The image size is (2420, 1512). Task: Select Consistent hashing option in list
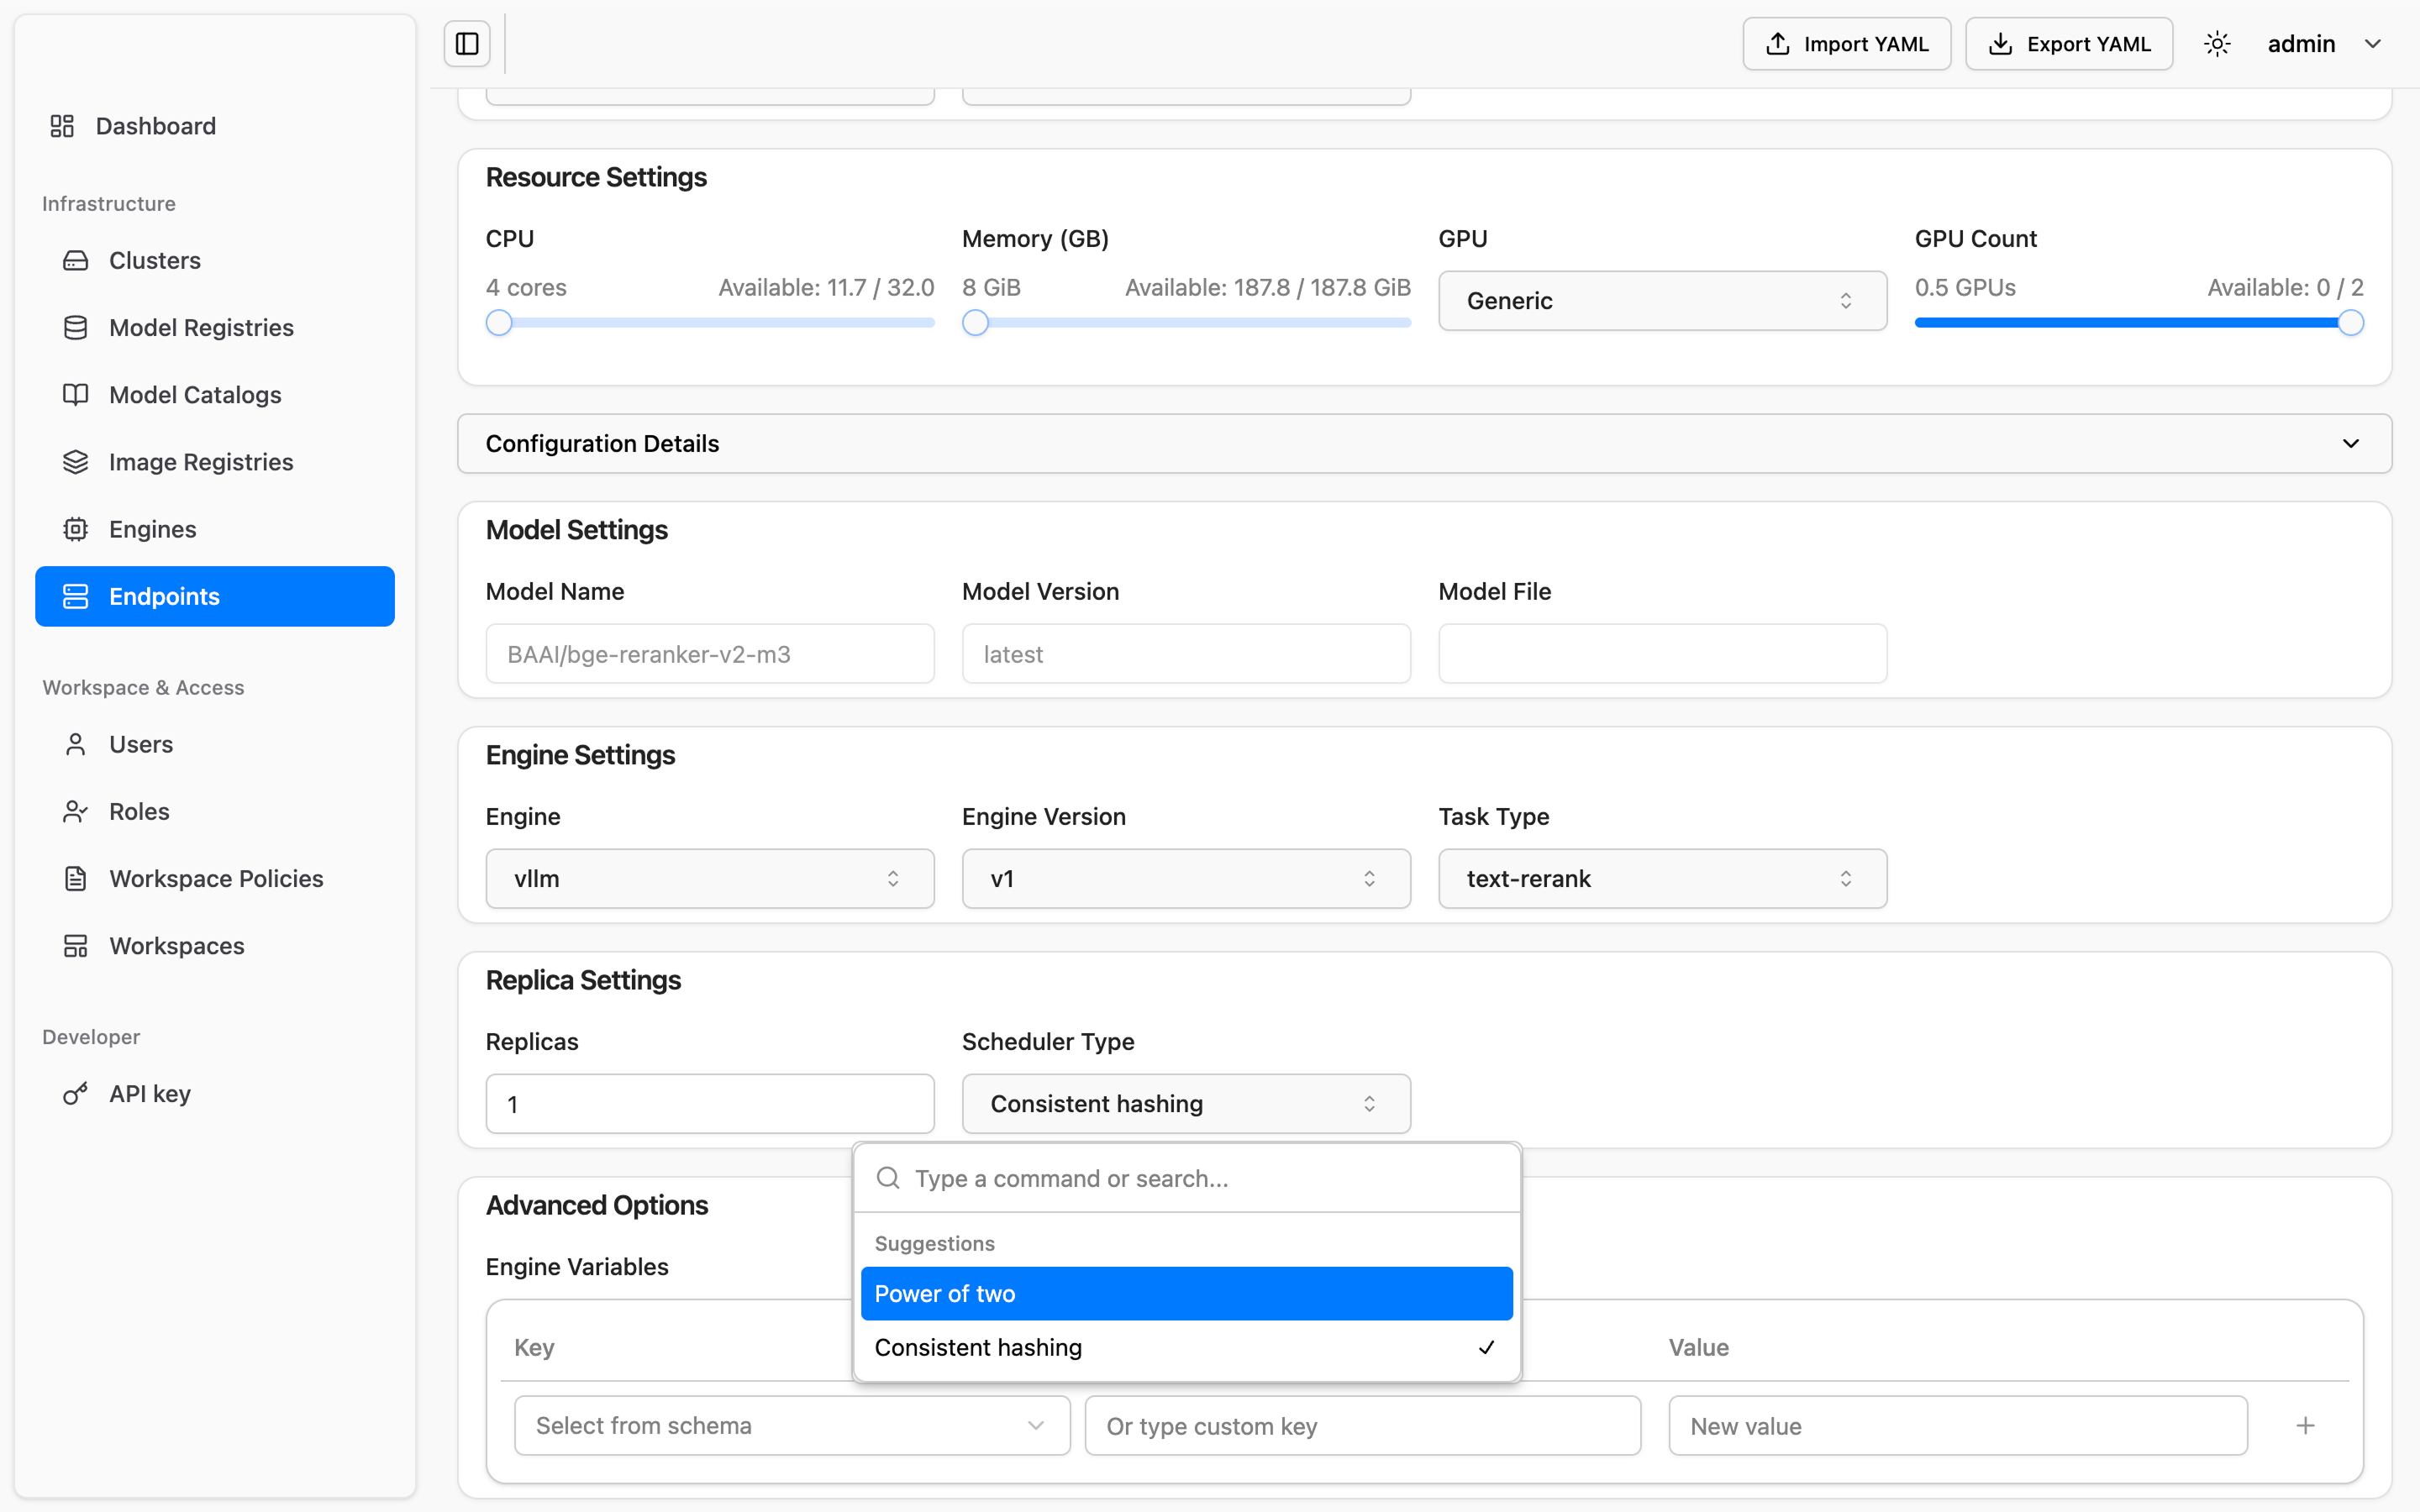tap(1186, 1347)
